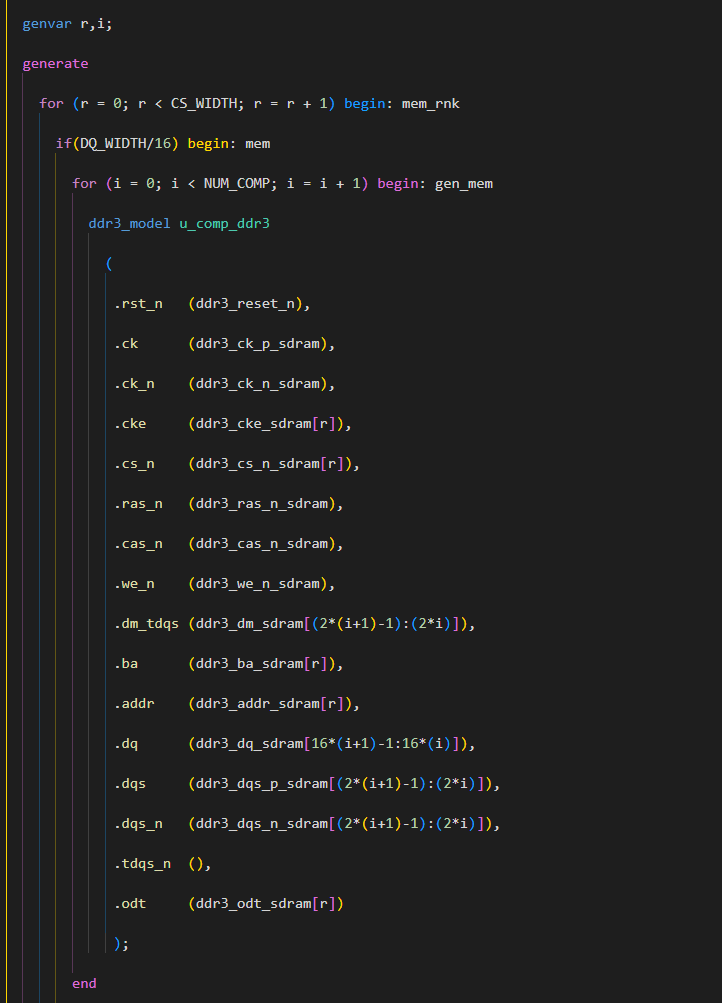The image size is (722, 1003).
Task: Click the 'ddr3_dm_sdram' signal name
Action: tap(249, 624)
